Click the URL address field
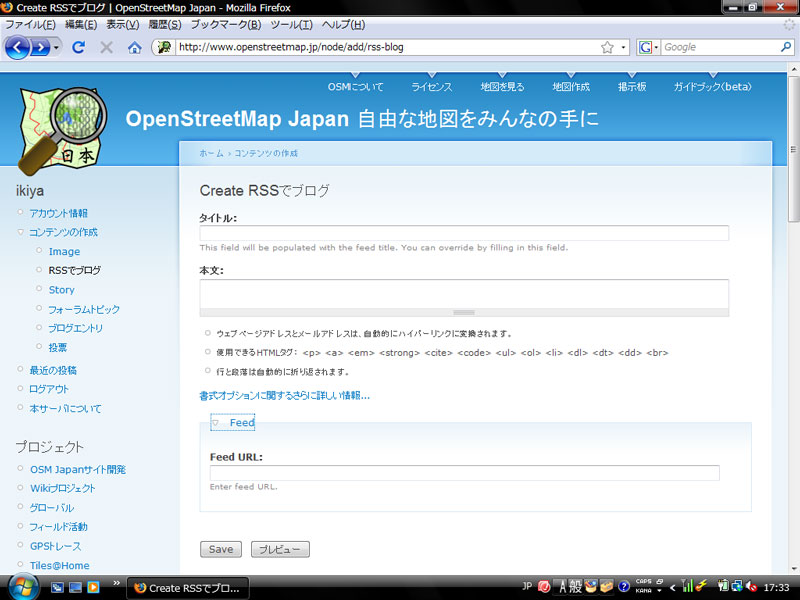800x600 pixels. pyautogui.click(x=387, y=47)
